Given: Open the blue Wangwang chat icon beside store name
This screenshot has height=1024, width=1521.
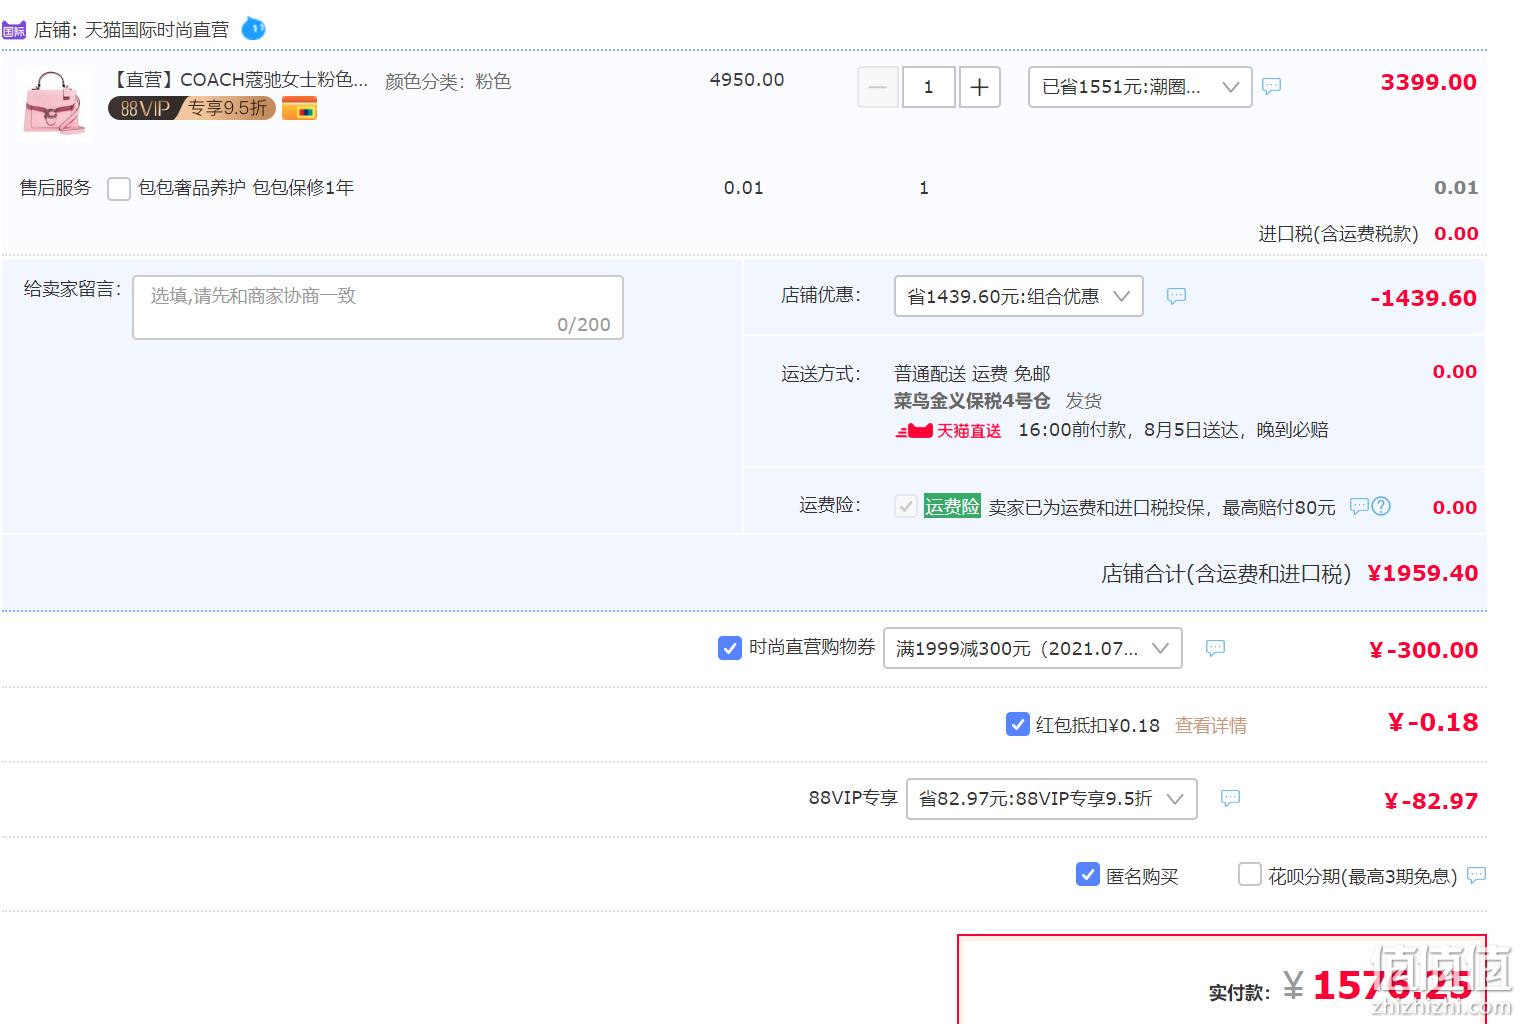Looking at the screenshot, I should (x=254, y=29).
